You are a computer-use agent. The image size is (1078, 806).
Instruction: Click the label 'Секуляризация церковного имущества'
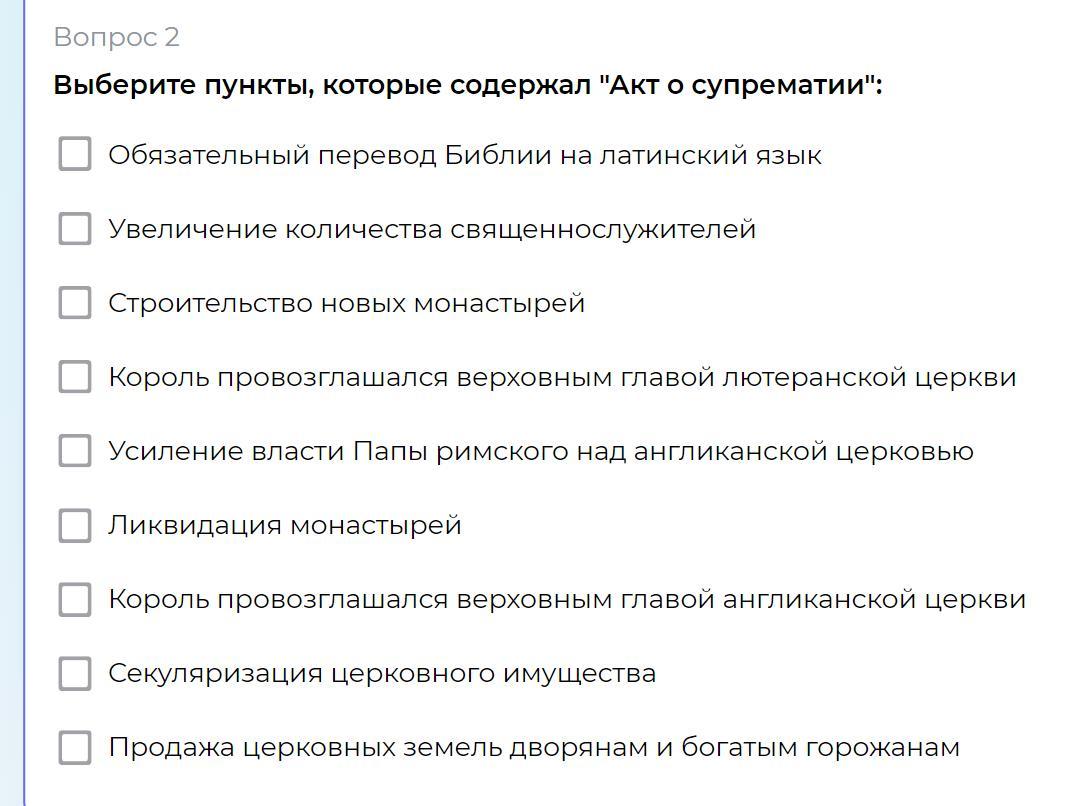[382, 674]
